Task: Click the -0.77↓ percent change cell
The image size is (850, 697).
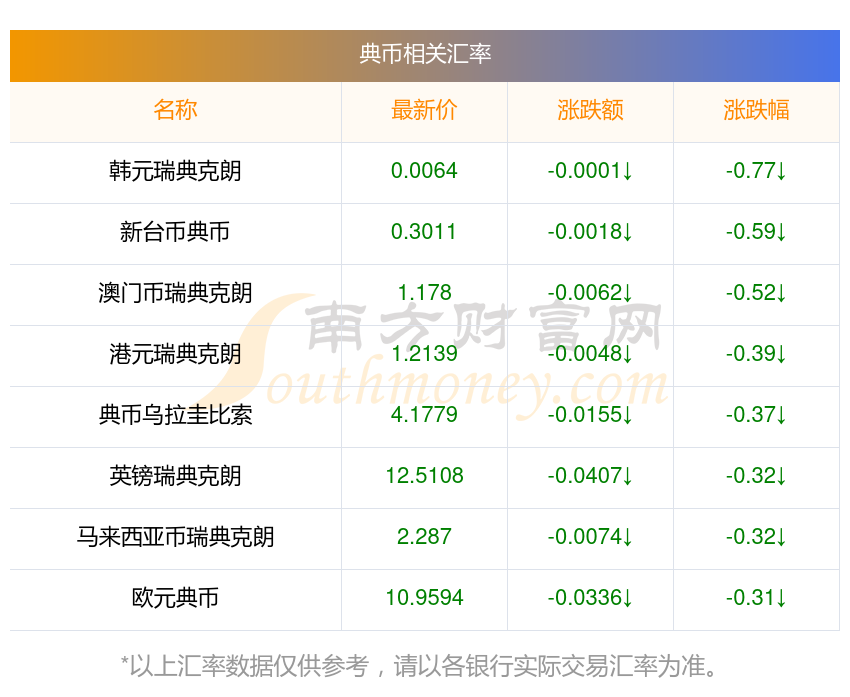Action: pos(756,171)
